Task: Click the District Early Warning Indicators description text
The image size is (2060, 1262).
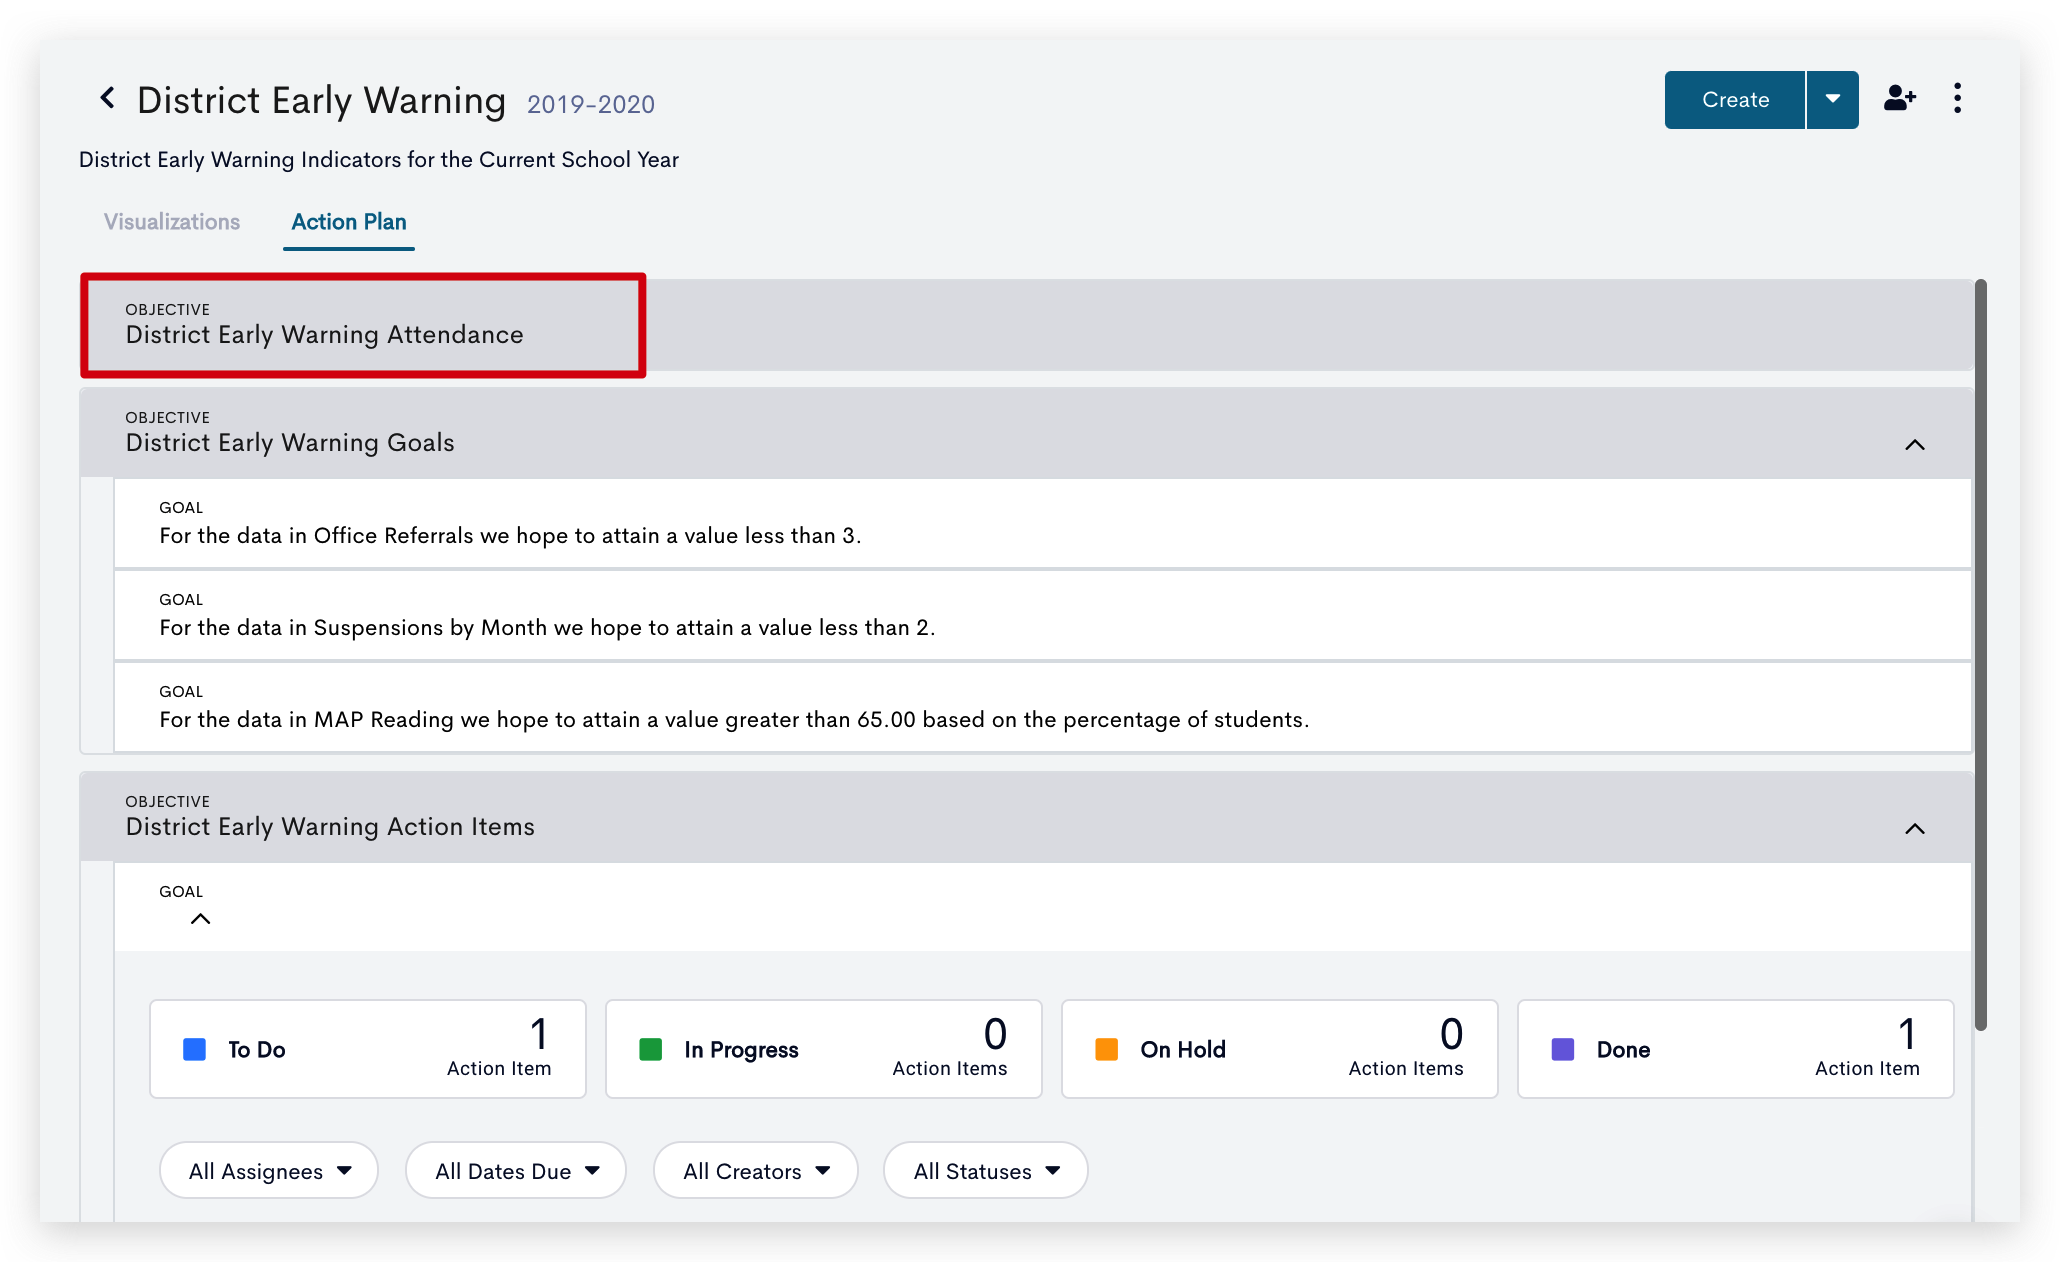Action: point(379,160)
